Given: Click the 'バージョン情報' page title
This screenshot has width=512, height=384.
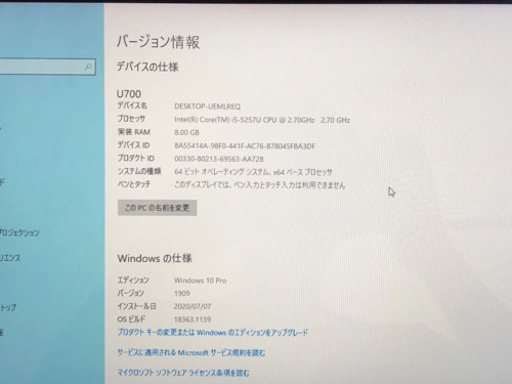Looking at the screenshot, I should click(158, 42).
